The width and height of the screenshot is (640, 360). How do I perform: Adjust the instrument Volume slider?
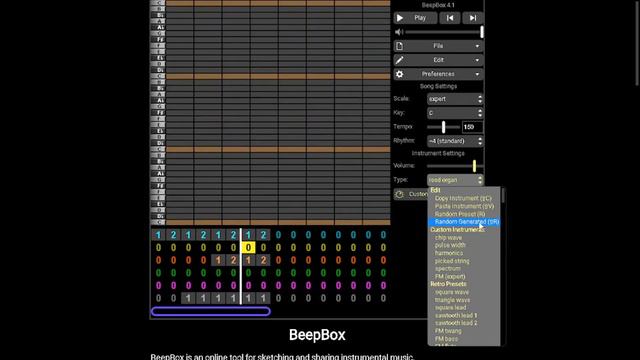click(x=455, y=166)
